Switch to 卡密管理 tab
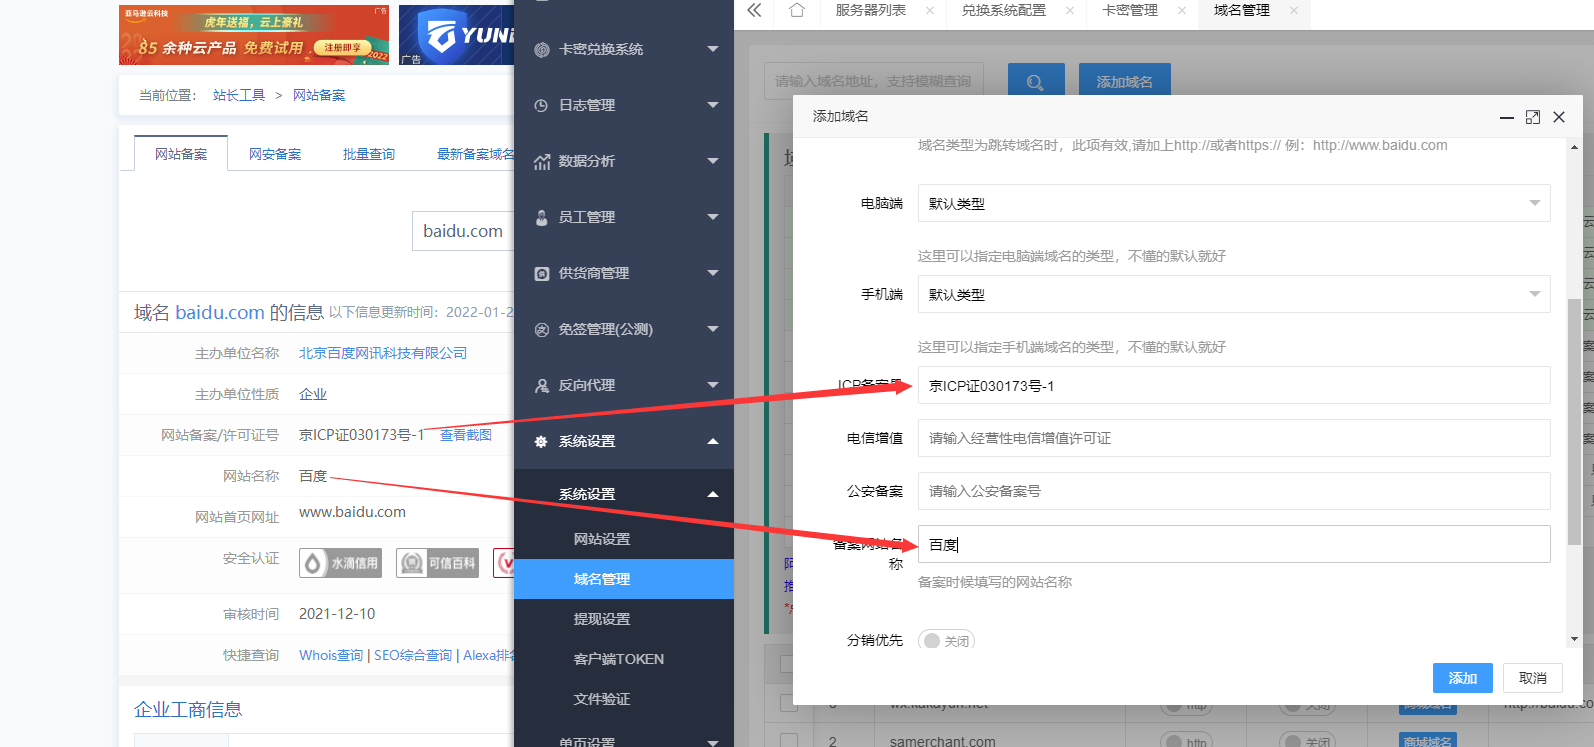 click(x=1130, y=10)
